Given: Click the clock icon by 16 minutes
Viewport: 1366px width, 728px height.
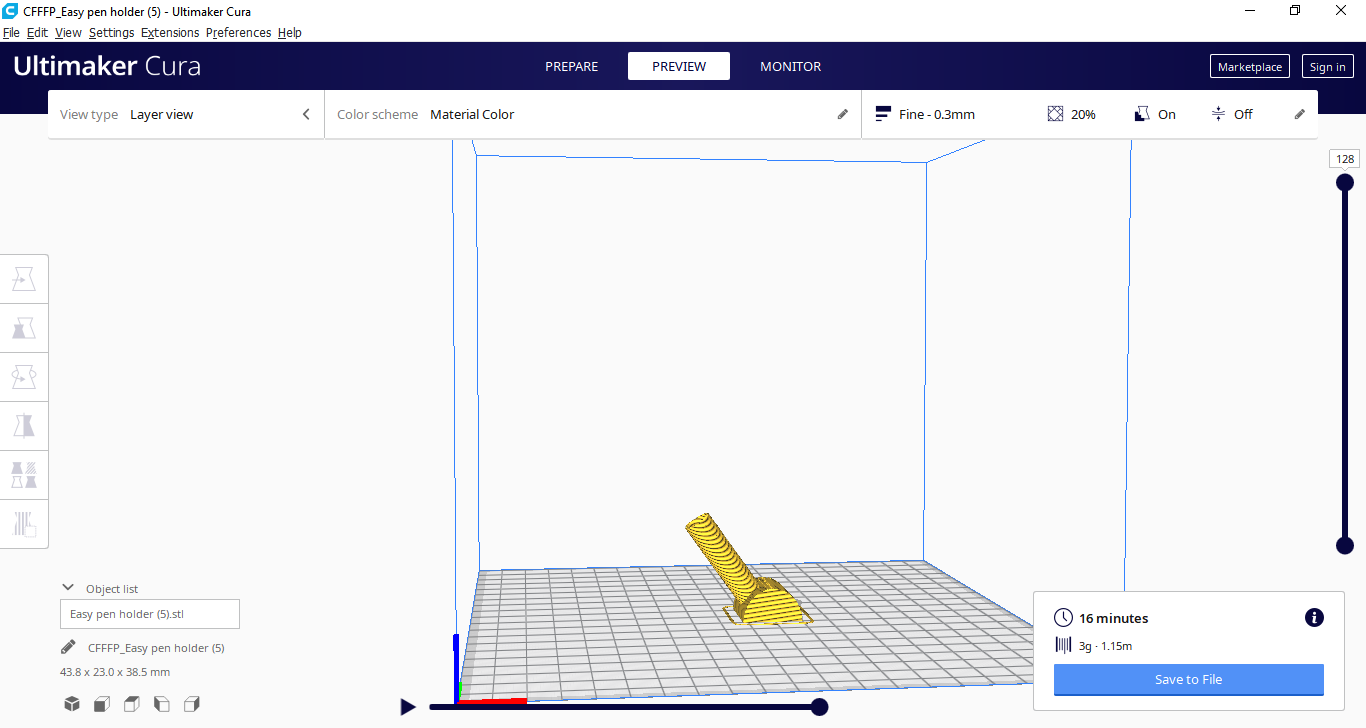Looking at the screenshot, I should (1064, 618).
